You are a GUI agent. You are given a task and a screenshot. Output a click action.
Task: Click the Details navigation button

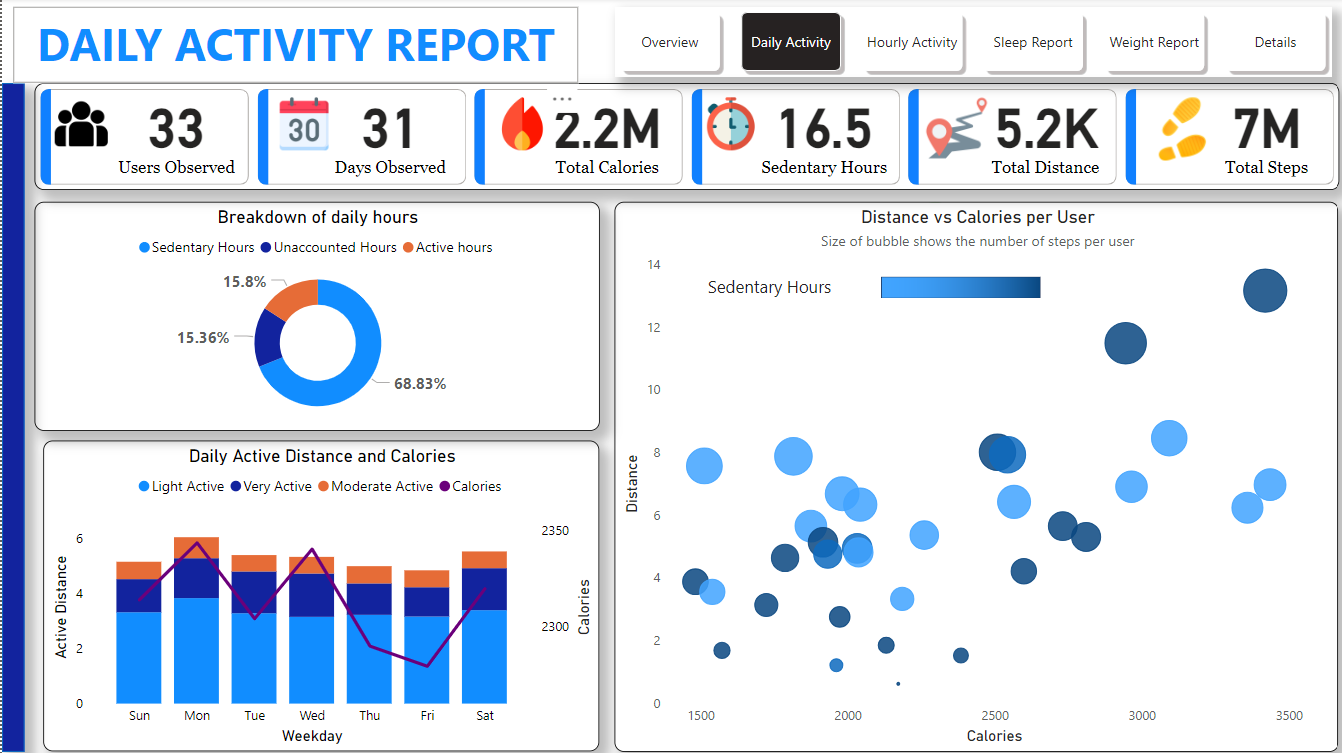point(1275,43)
